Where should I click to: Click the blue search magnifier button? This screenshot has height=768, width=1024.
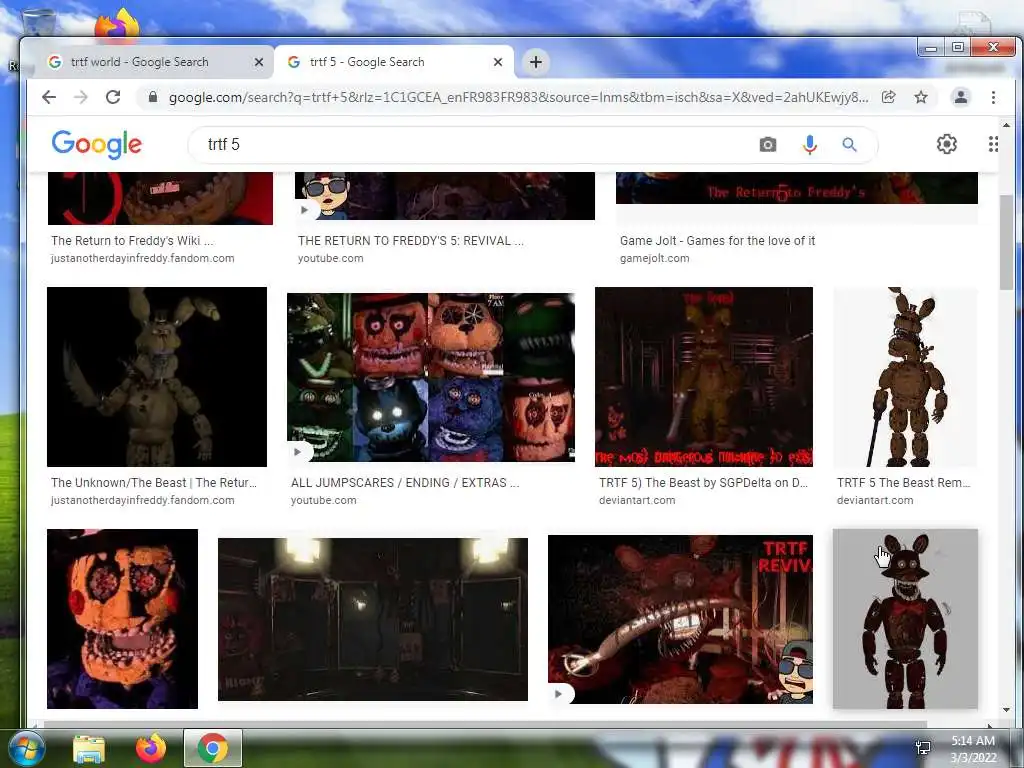point(849,144)
